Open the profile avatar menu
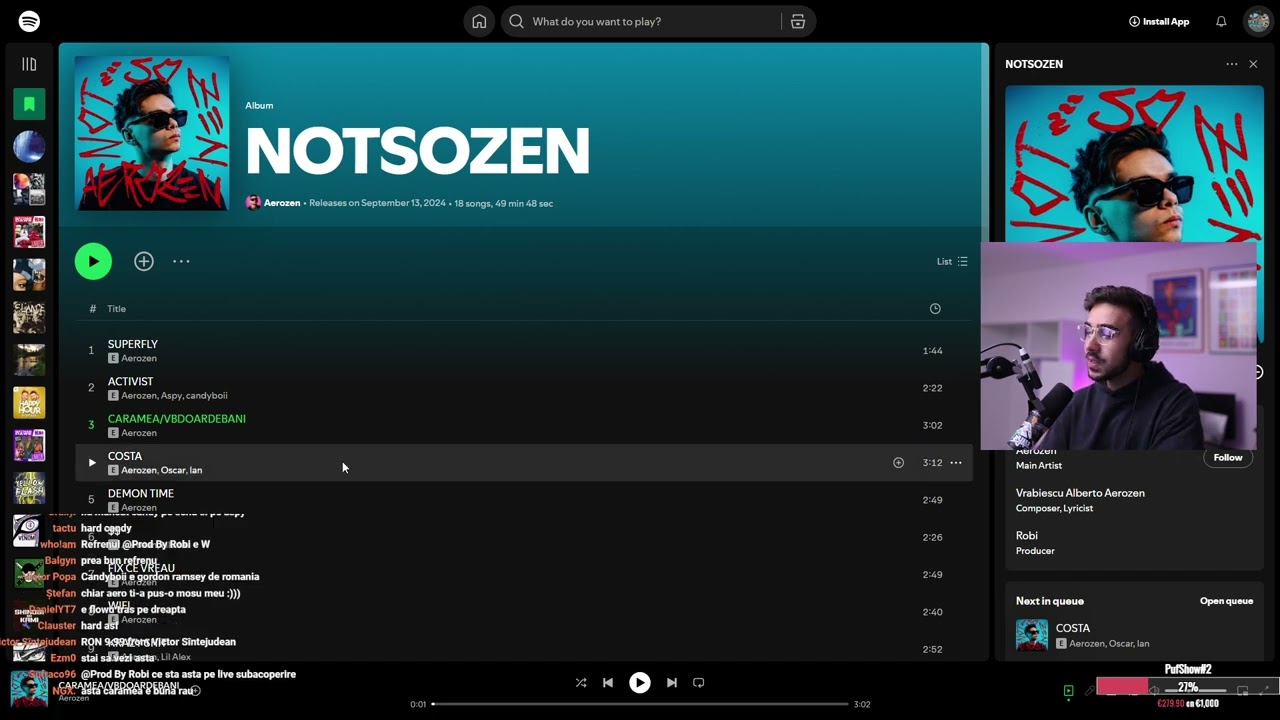Image resolution: width=1280 pixels, height=720 pixels. (x=1257, y=21)
